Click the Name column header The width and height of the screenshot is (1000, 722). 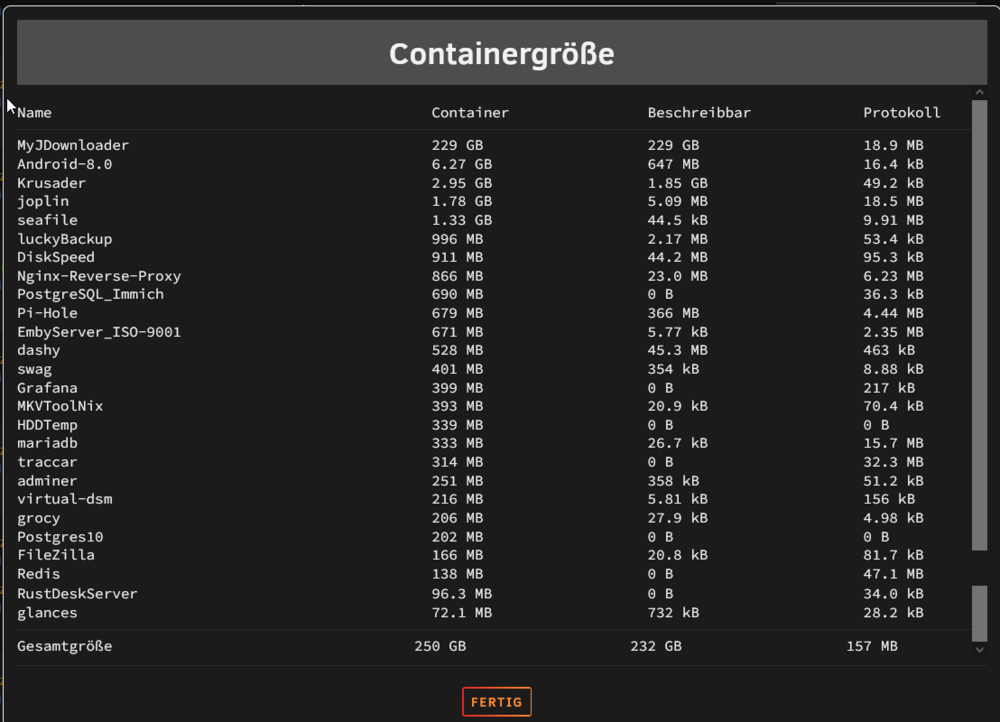point(34,113)
